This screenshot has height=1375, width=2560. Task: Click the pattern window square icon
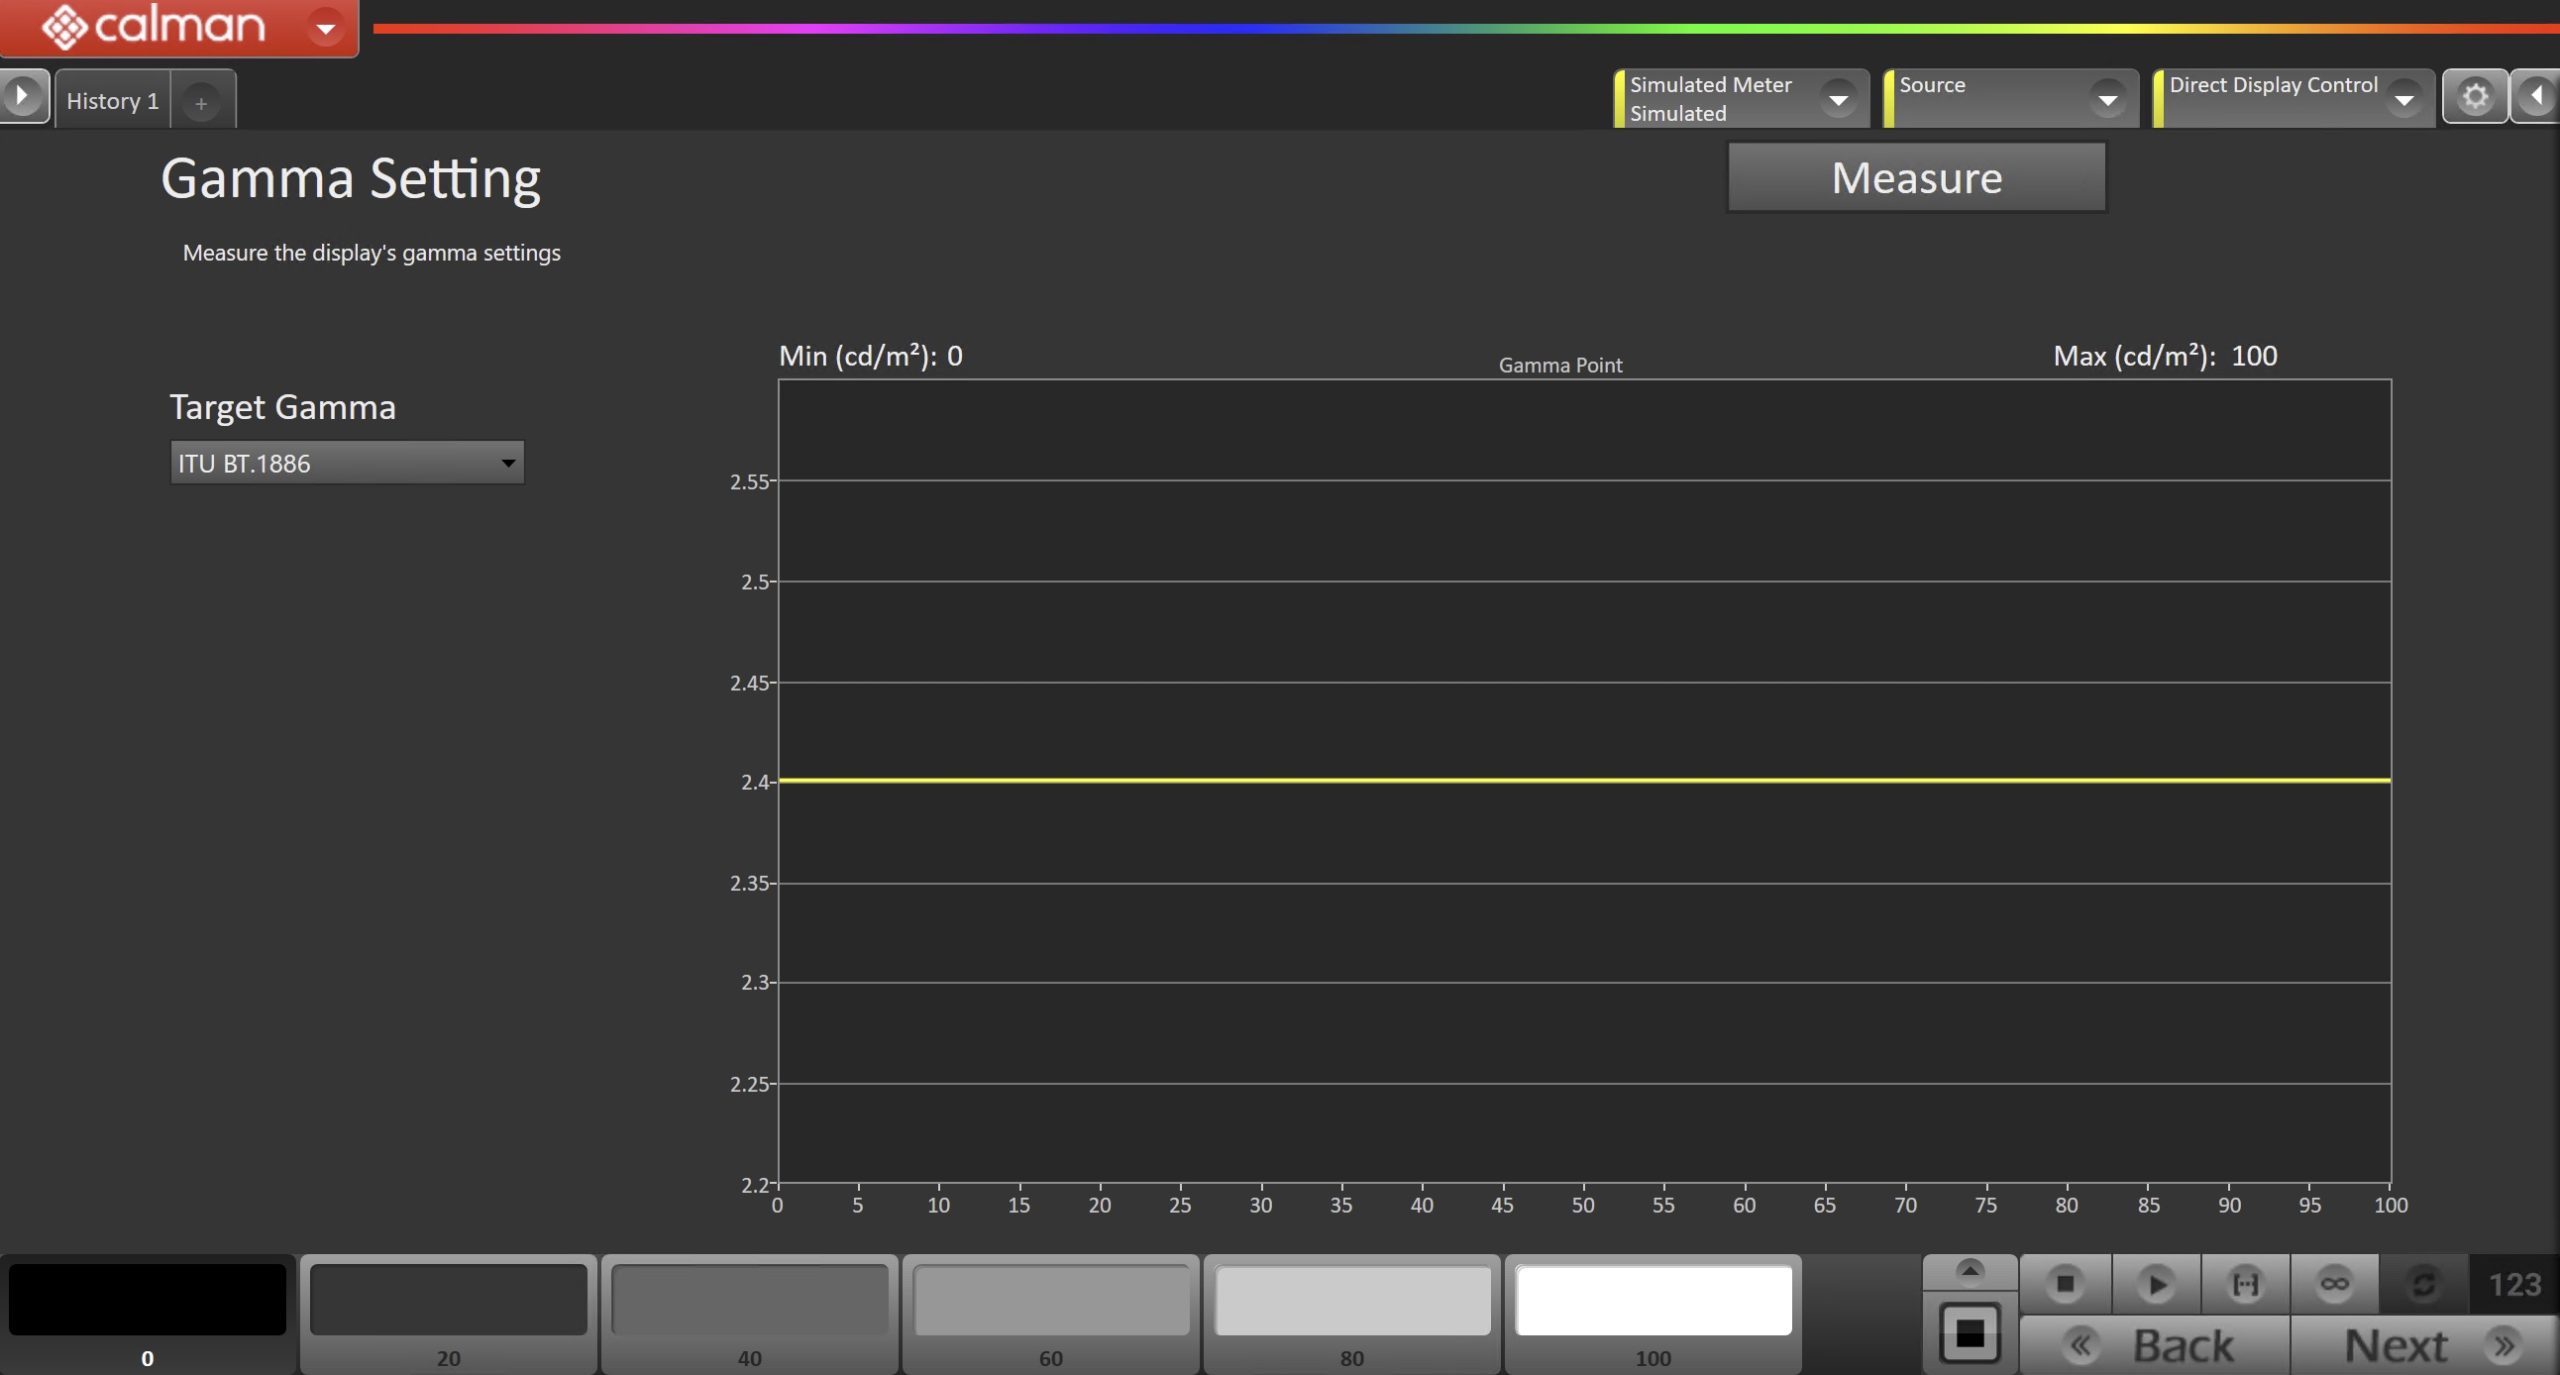(x=1969, y=1333)
